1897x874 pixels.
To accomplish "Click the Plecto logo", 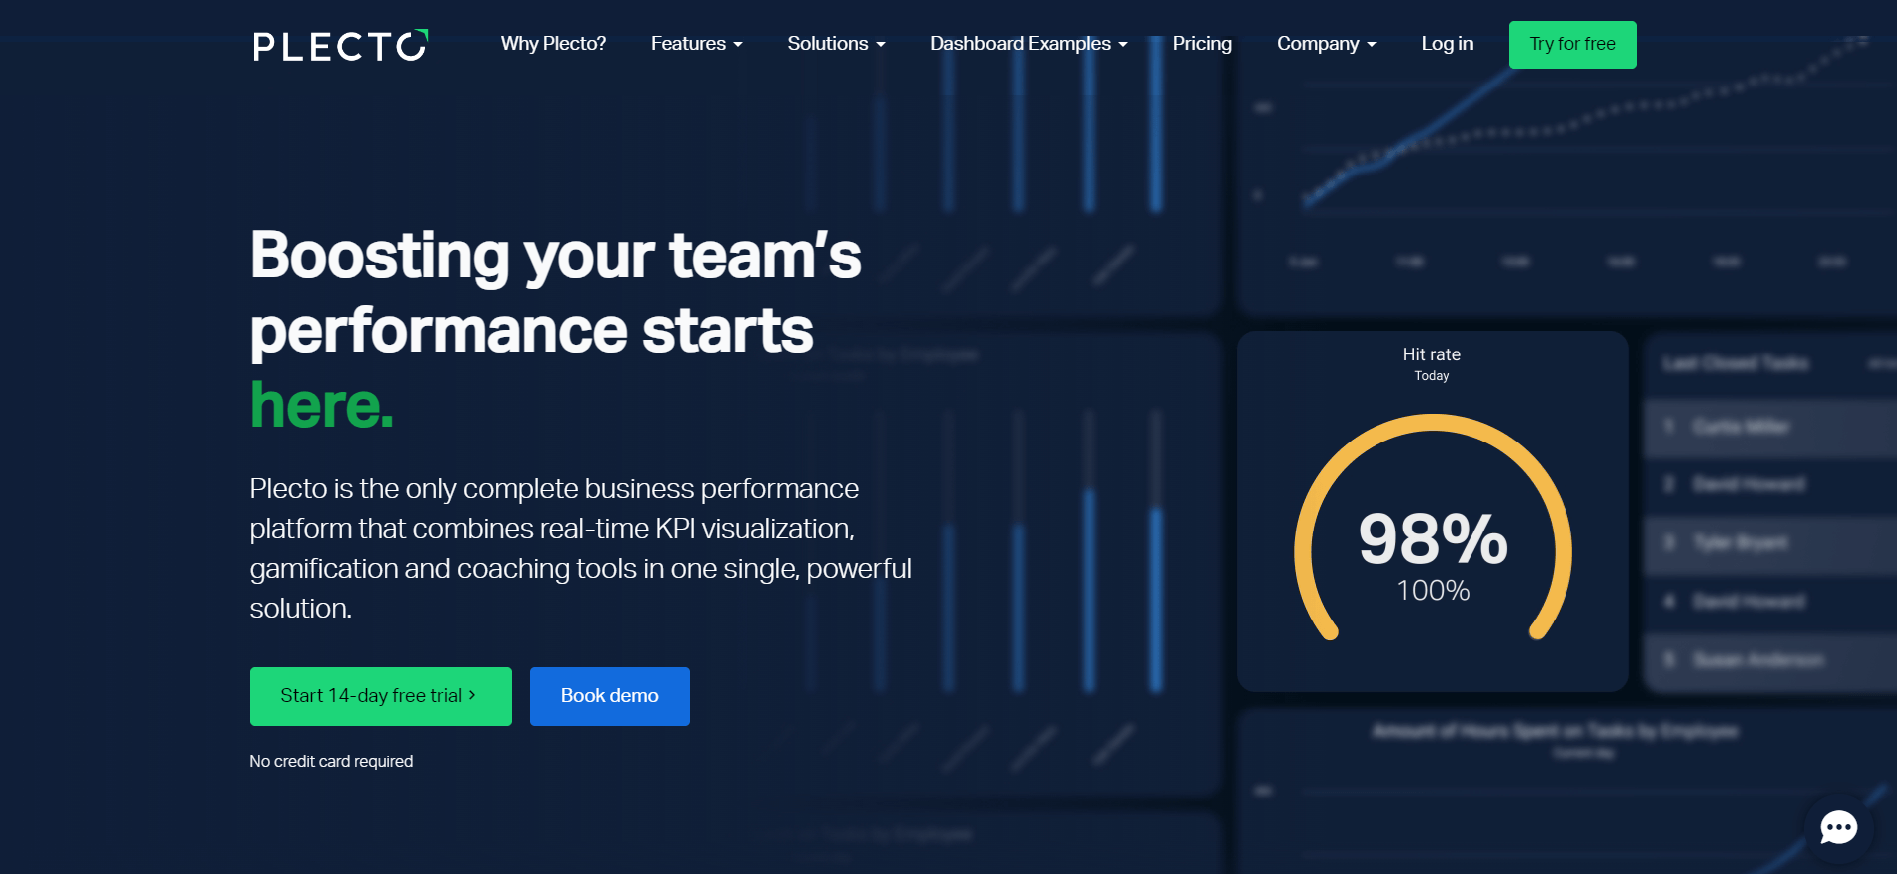I will tap(340, 45).
